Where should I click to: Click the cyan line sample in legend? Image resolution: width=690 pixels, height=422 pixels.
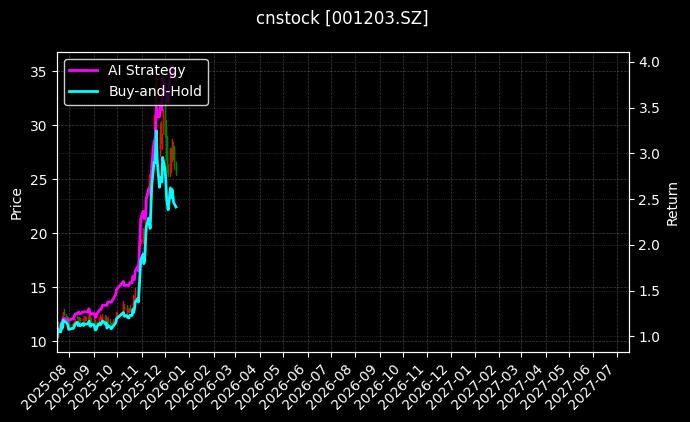pyautogui.click(x=83, y=91)
